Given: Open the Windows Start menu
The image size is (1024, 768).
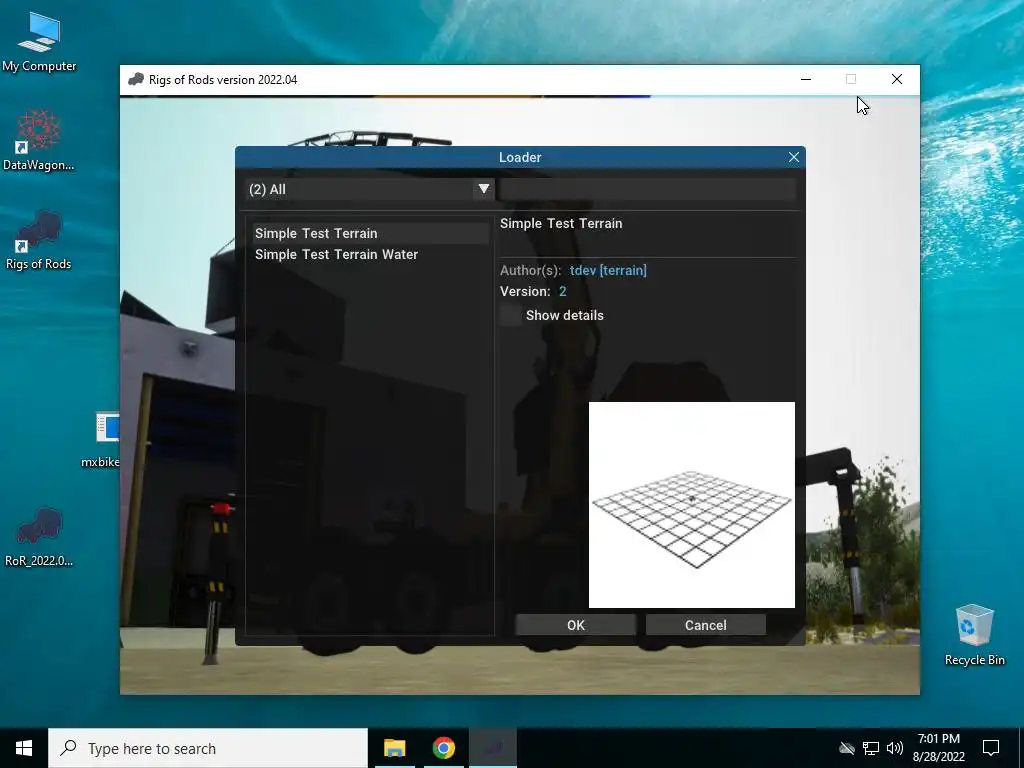Looking at the screenshot, I should [24, 748].
